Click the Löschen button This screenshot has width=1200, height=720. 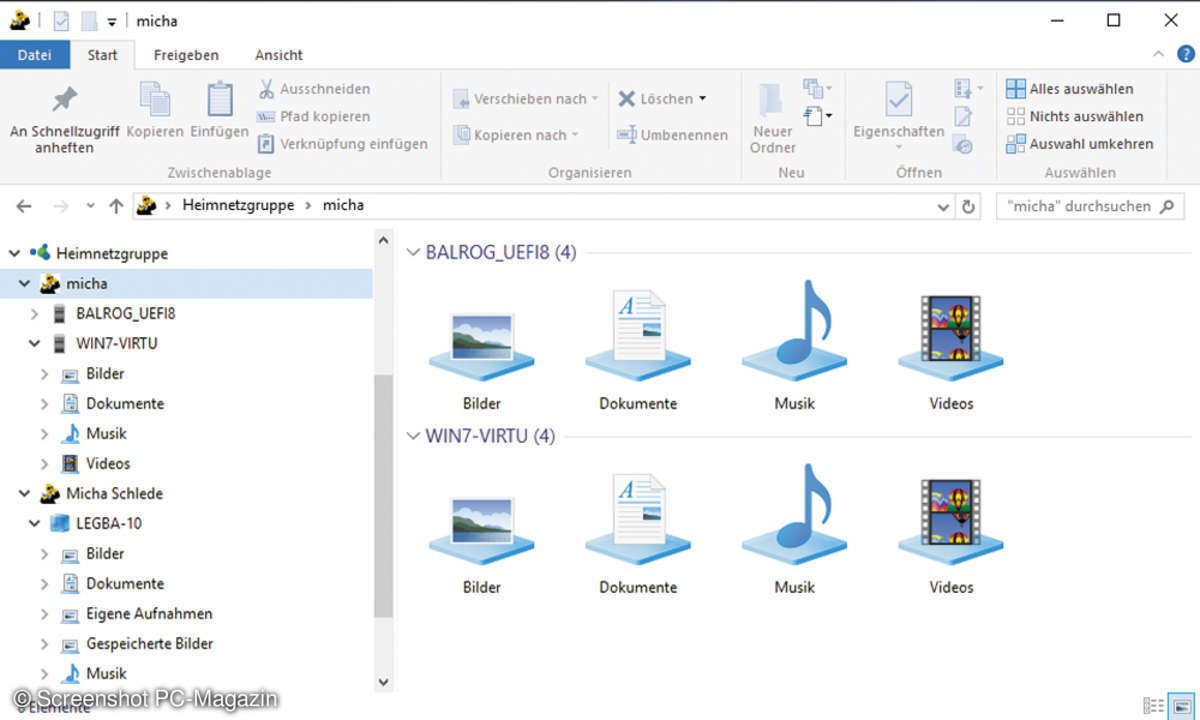coord(662,99)
